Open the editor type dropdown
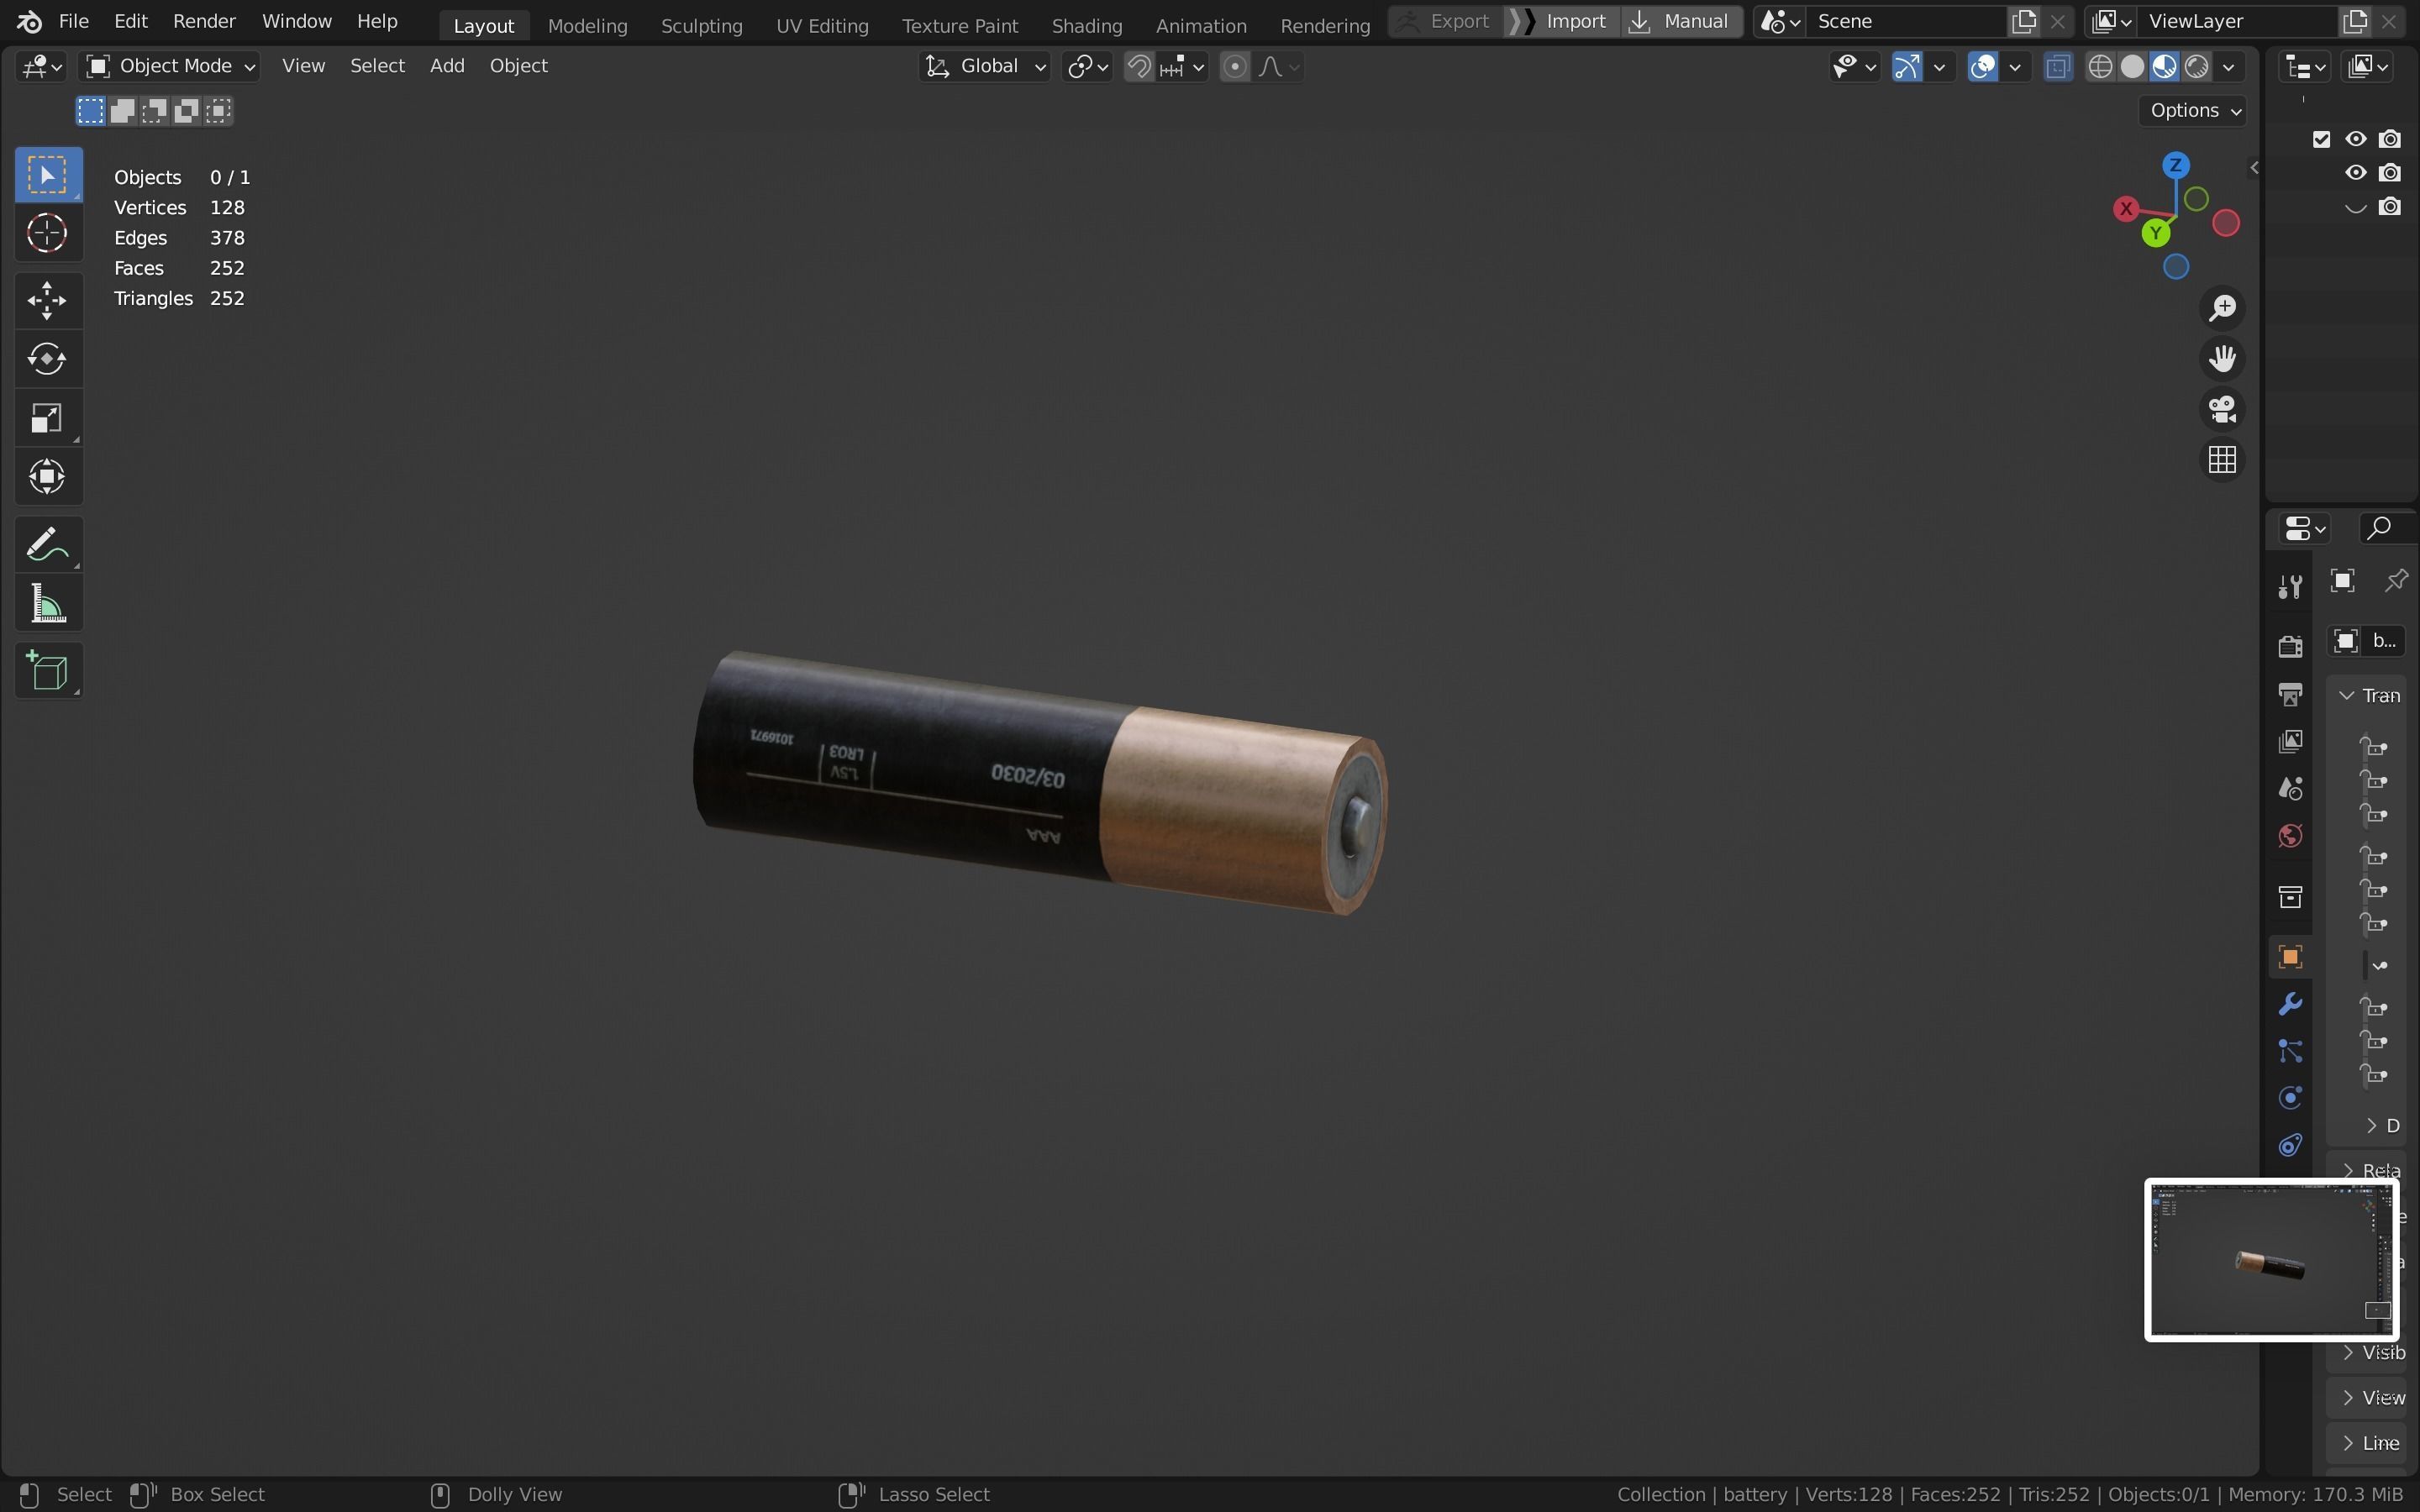2420x1512 pixels. (x=41, y=67)
